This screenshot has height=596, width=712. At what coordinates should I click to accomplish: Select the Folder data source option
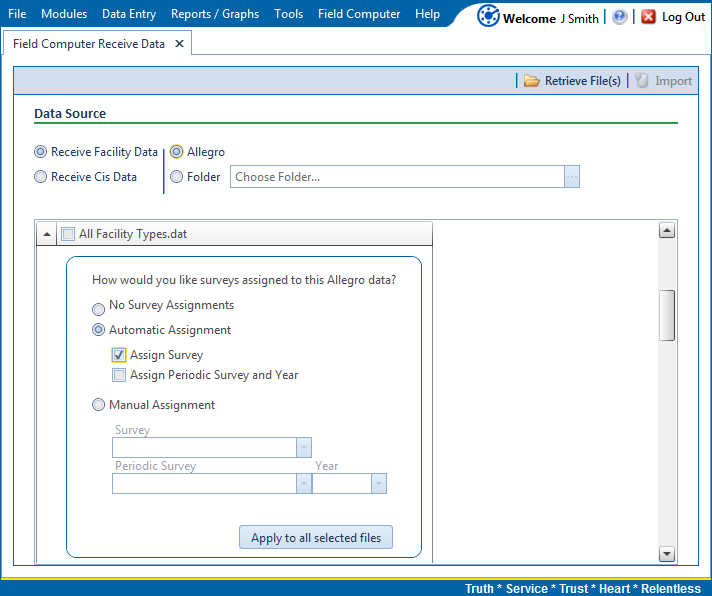176,177
